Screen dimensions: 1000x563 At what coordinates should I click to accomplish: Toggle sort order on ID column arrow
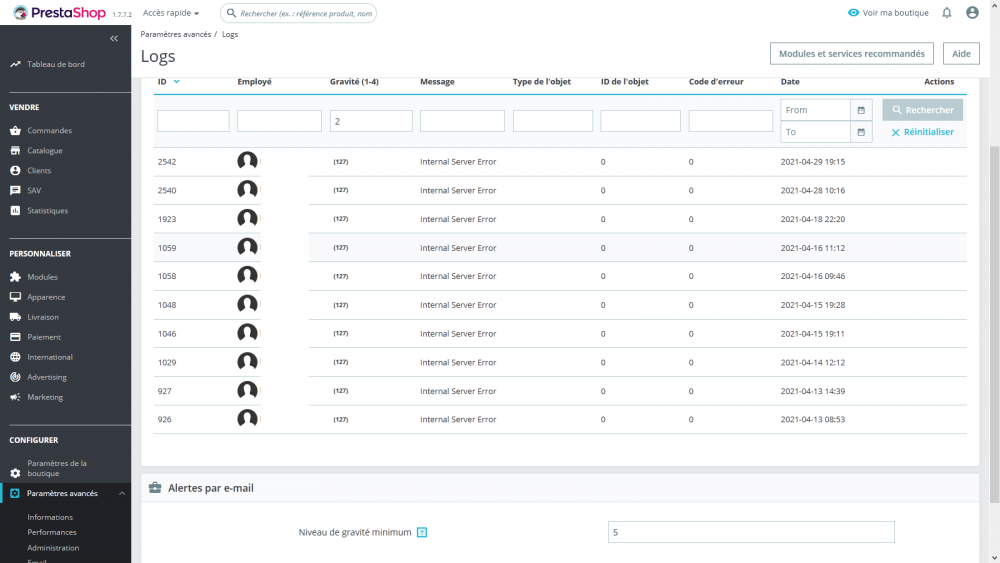[177, 82]
